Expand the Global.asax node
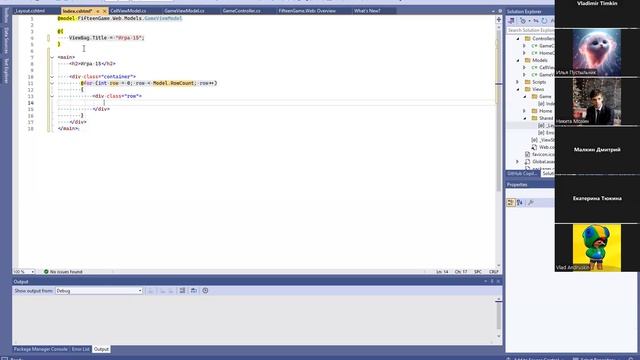 coord(518,162)
